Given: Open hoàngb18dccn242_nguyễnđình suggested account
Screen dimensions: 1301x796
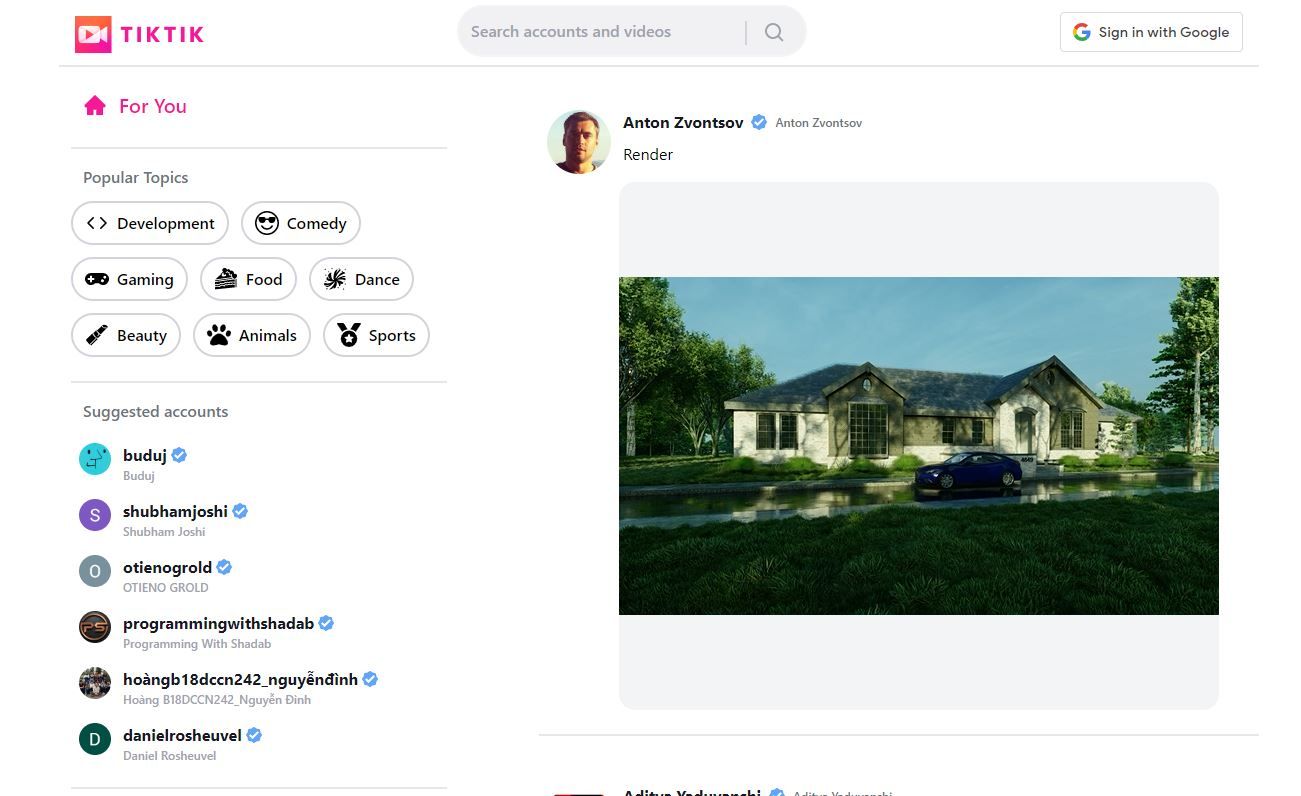Looking at the screenshot, I should [228, 688].
